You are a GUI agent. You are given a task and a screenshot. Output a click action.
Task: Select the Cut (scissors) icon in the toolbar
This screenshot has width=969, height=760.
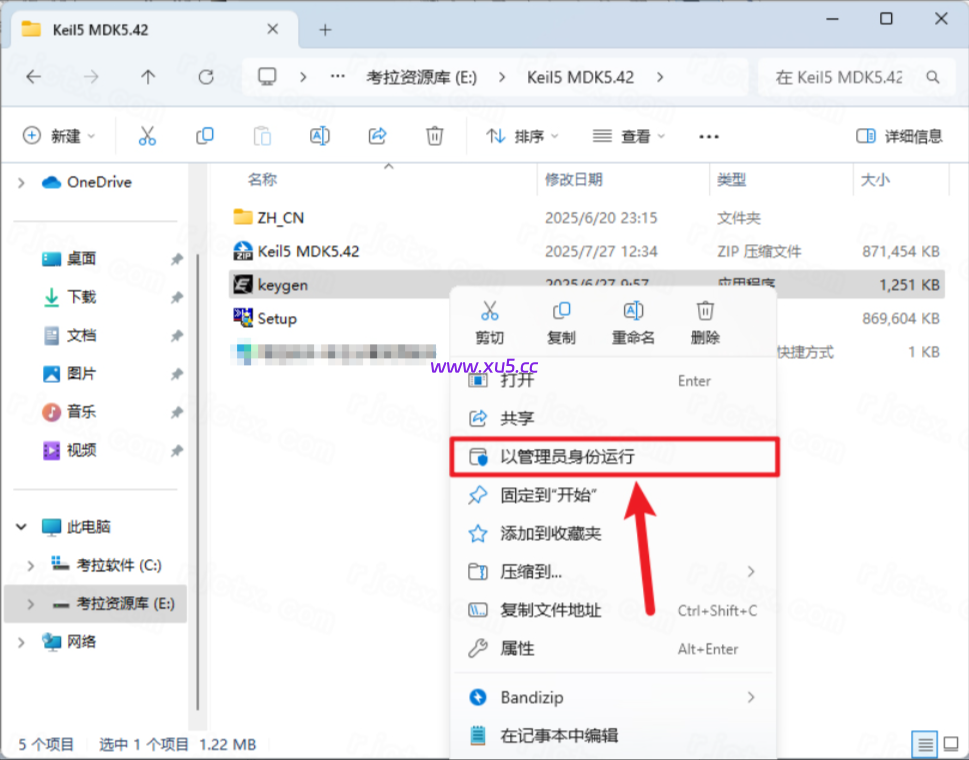[148, 135]
